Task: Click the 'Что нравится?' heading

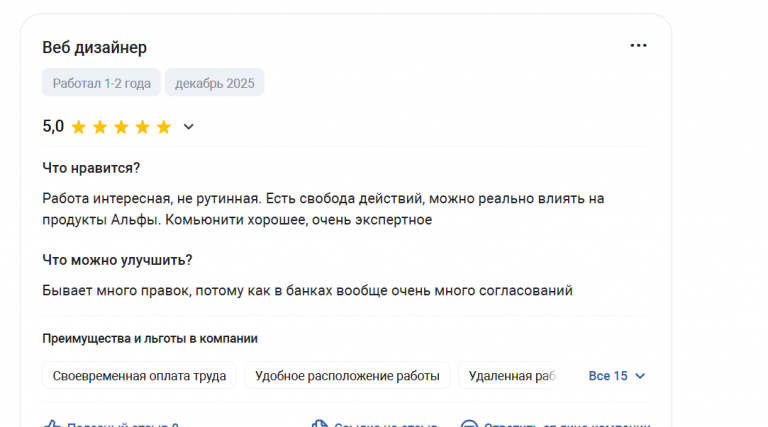Action: click(x=91, y=168)
